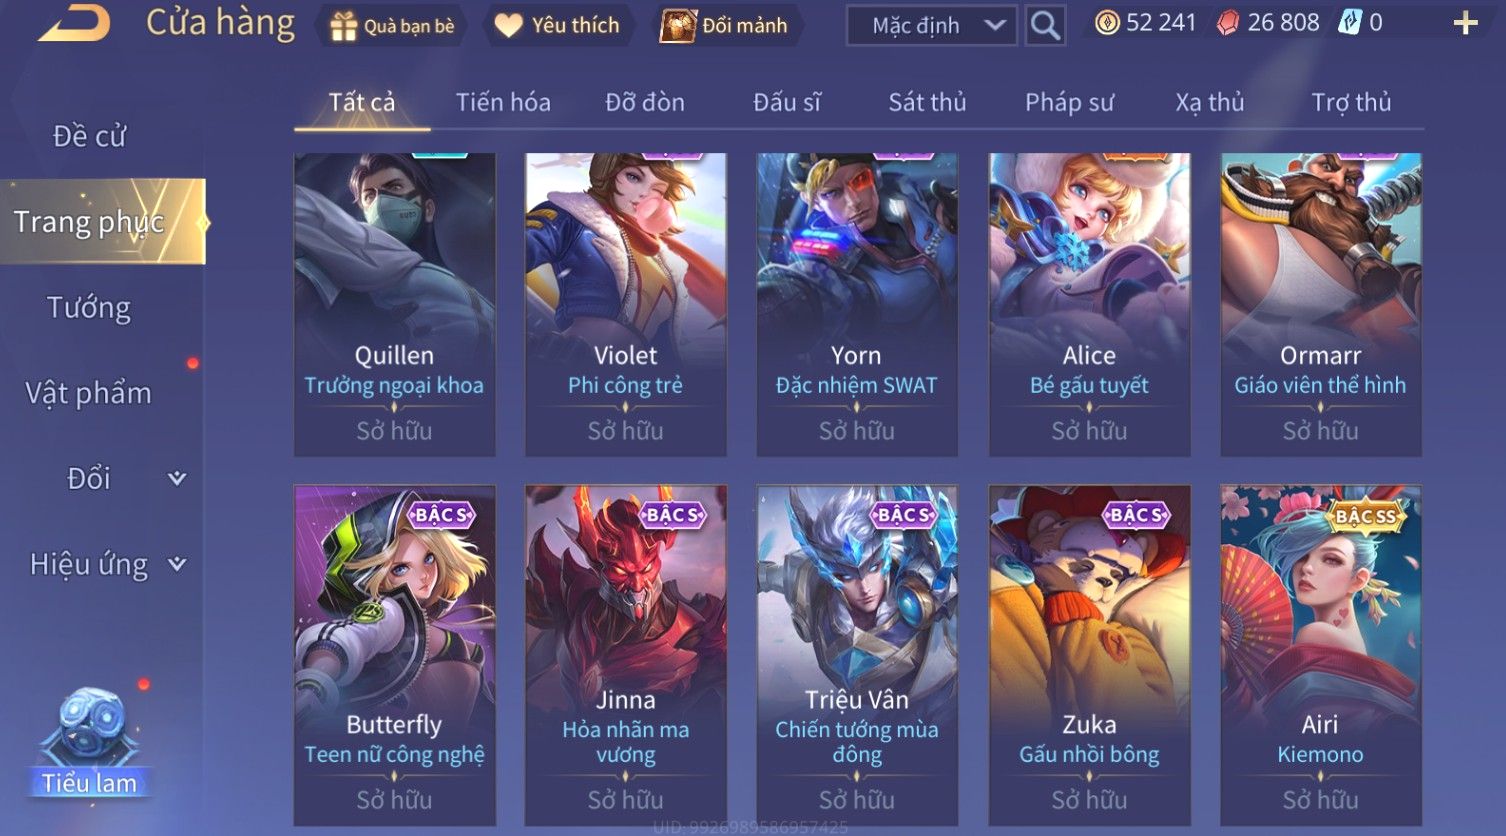Open Quà bạn bè gift button
1506x836 pixels.
[393, 26]
